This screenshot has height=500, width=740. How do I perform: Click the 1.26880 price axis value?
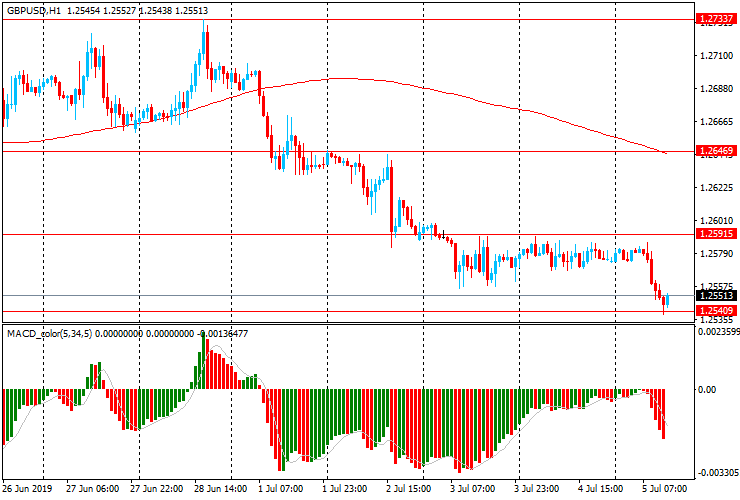tap(716, 89)
